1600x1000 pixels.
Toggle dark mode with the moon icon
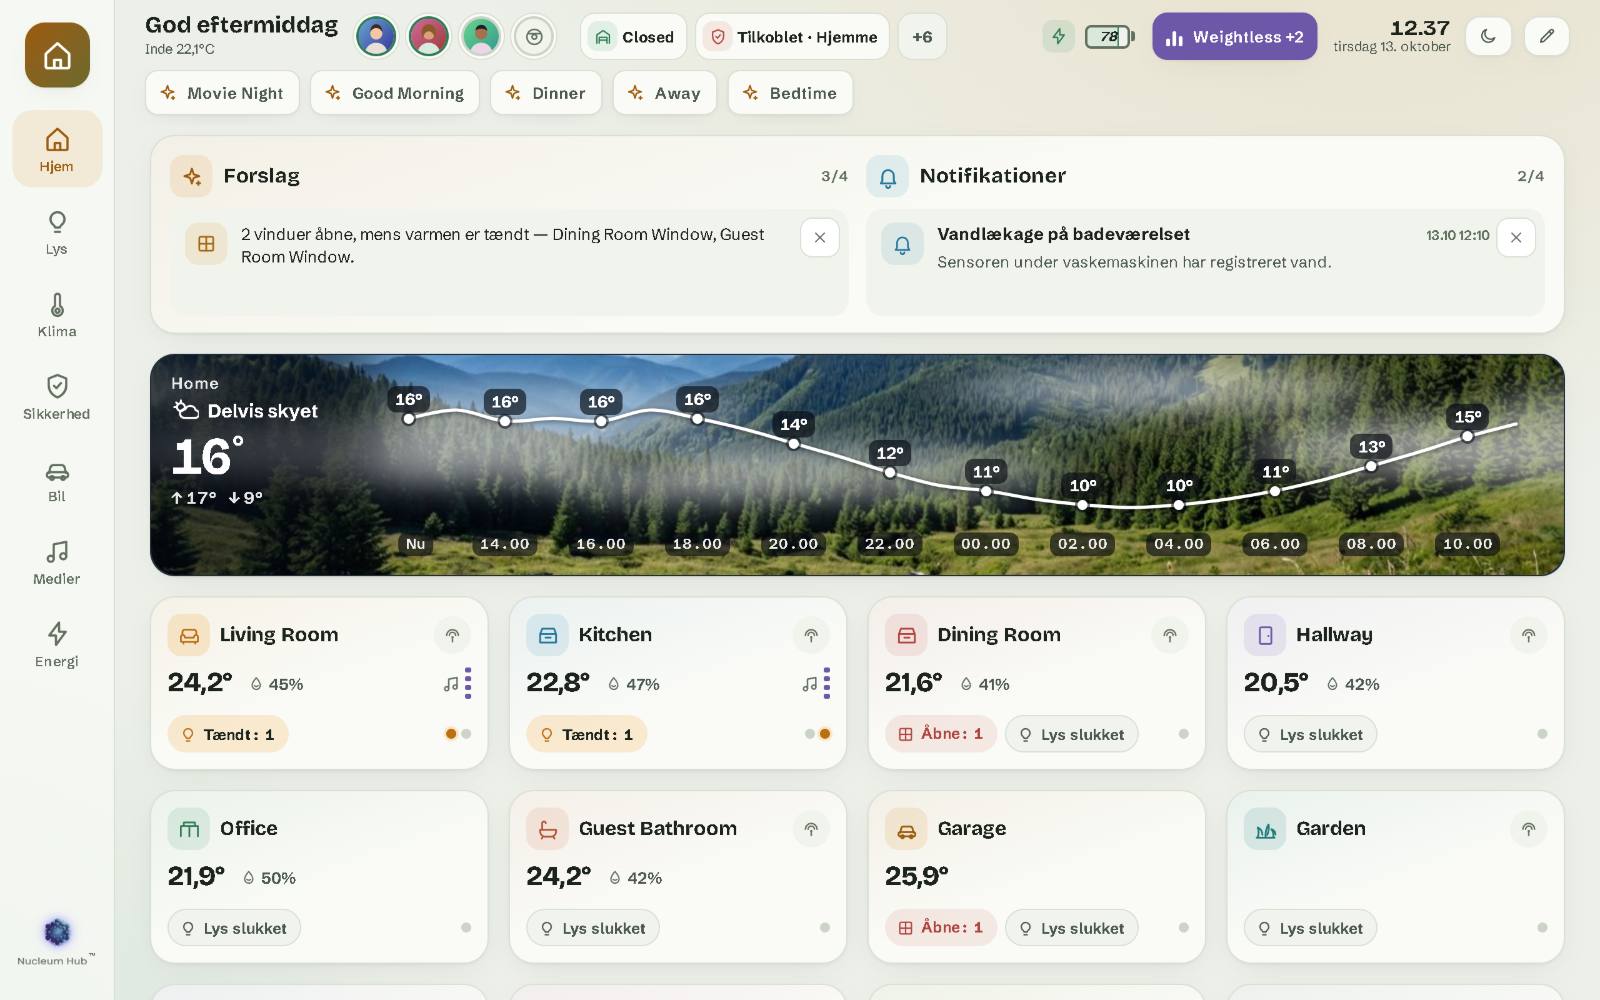(x=1488, y=37)
